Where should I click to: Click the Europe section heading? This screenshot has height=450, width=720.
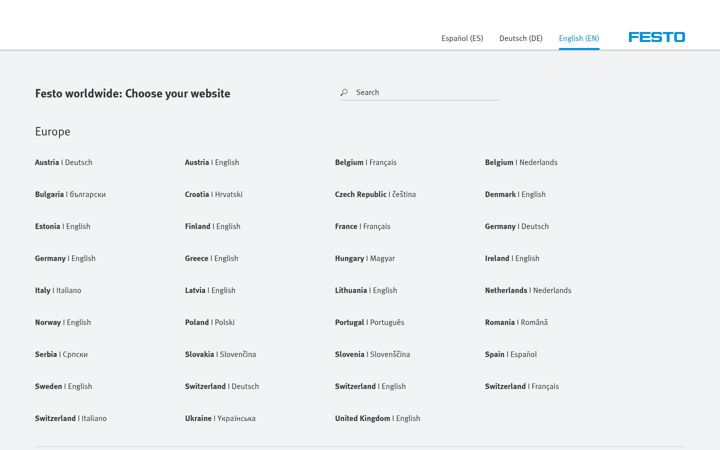tap(53, 132)
